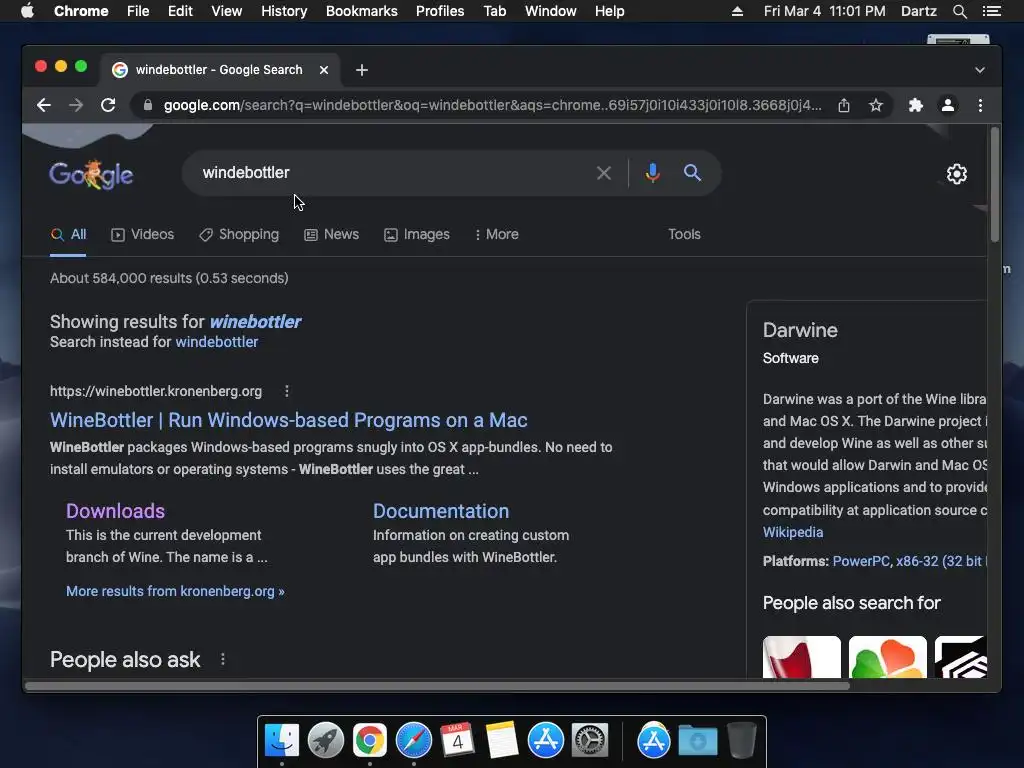The image size is (1024, 768).
Task: Click the windebottler search input field
Action: [392, 173]
